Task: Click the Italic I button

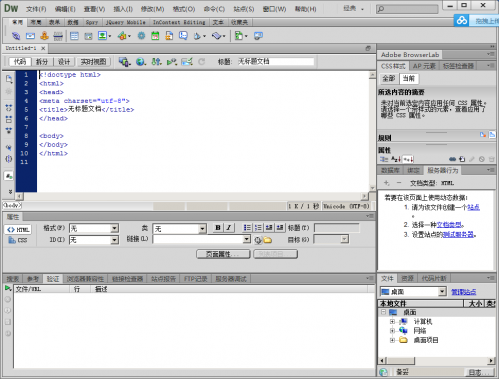Action: (229, 228)
